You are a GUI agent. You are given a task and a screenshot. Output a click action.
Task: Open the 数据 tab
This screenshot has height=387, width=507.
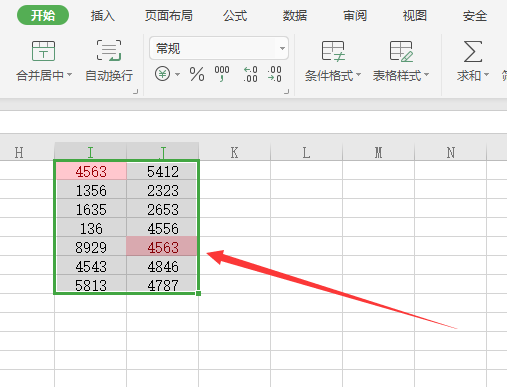[295, 16]
